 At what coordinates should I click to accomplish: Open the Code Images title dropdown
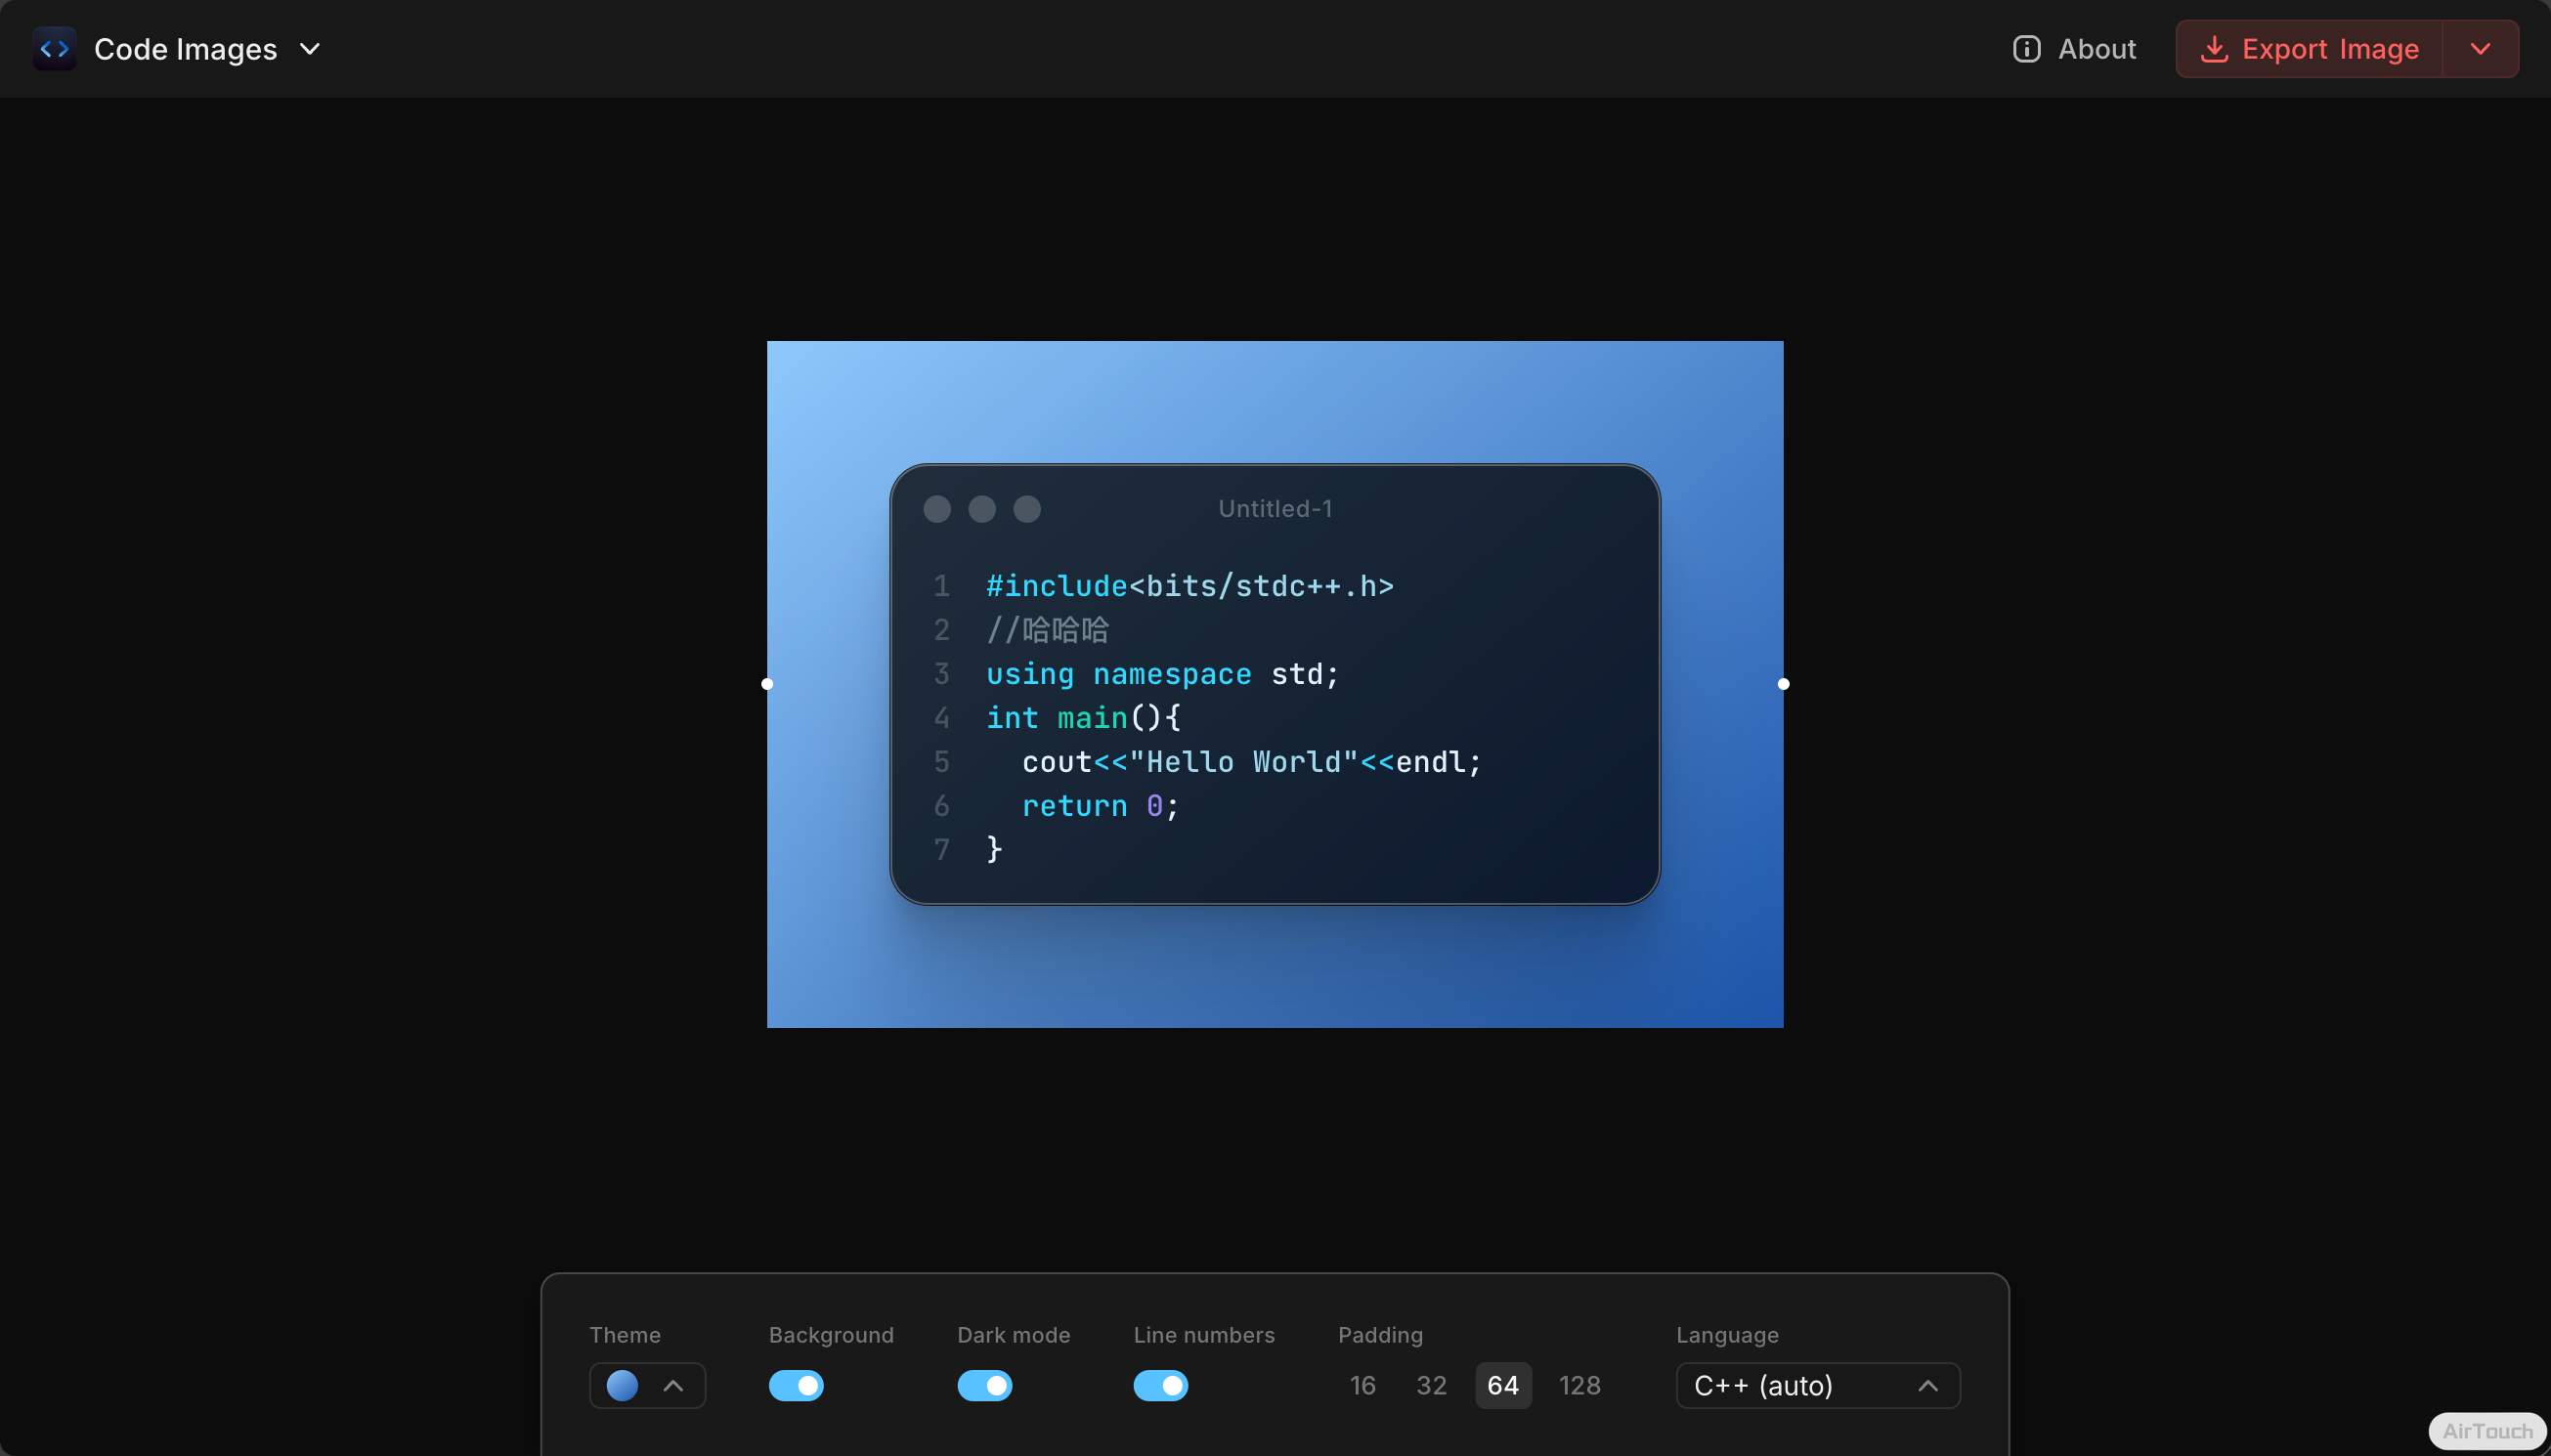pyautogui.click(x=310, y=49)
